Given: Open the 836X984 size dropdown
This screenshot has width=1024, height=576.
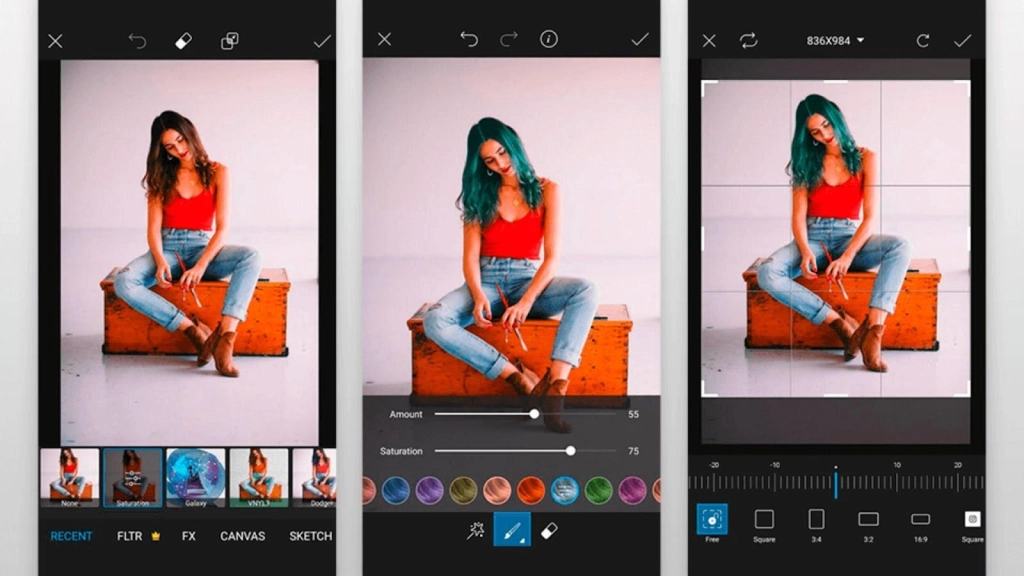Looking at the screenshot, I should pyautogui.click(x=835, y=40).
